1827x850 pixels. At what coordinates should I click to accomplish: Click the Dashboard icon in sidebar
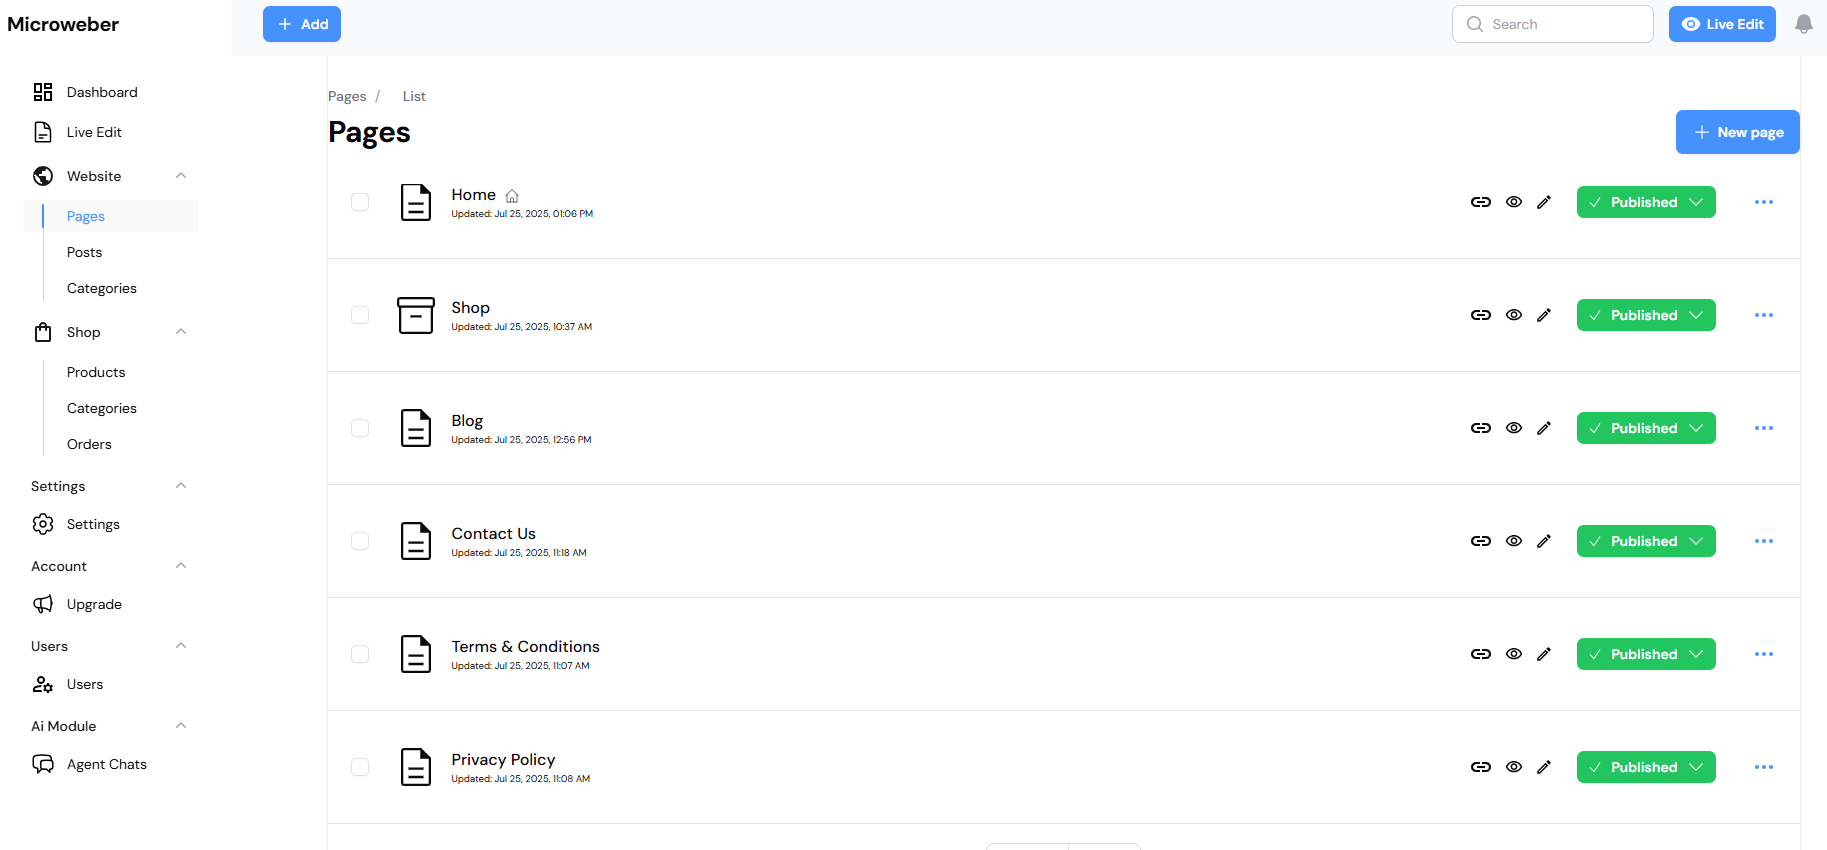[43, 92]
